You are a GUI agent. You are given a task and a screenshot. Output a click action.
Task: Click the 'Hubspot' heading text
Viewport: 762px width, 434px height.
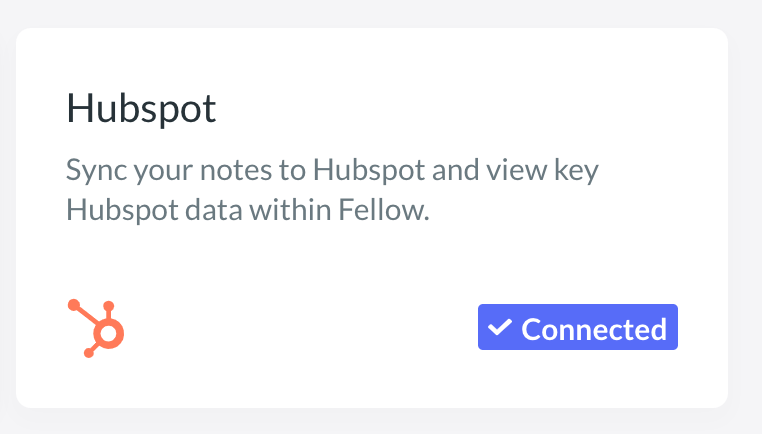tap(141, 108)
